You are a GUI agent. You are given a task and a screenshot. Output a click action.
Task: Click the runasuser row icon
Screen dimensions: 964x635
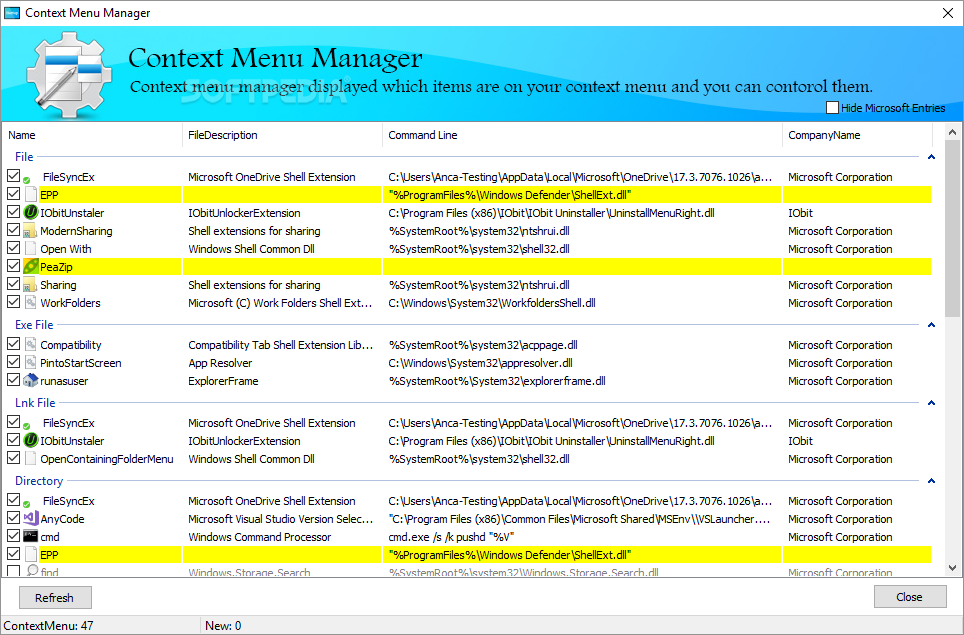[31, 381]
